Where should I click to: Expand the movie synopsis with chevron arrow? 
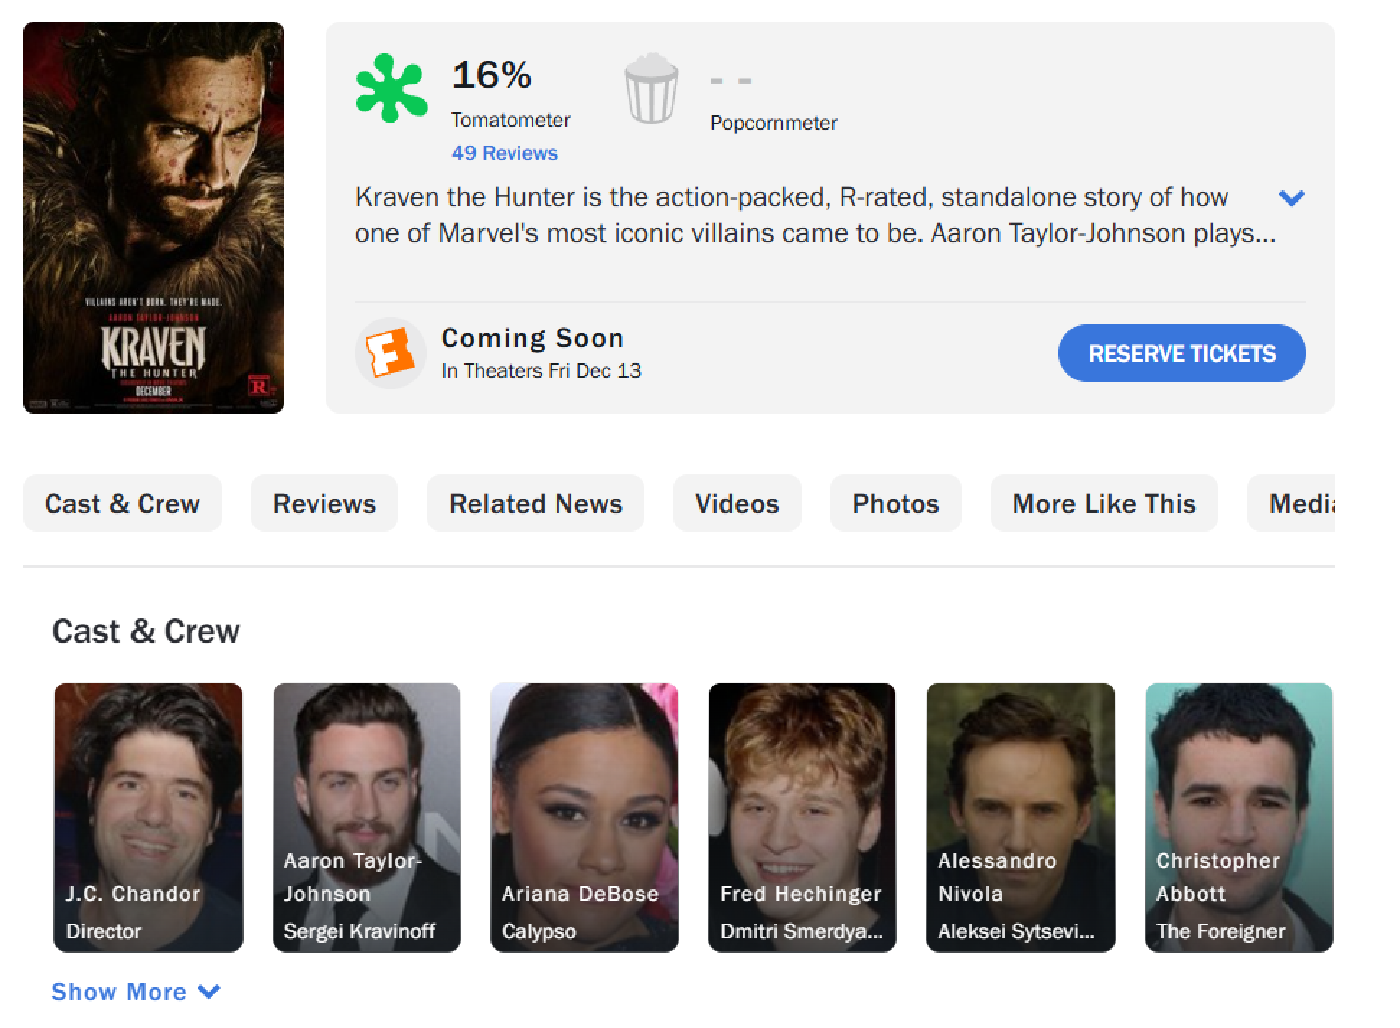1292,198
